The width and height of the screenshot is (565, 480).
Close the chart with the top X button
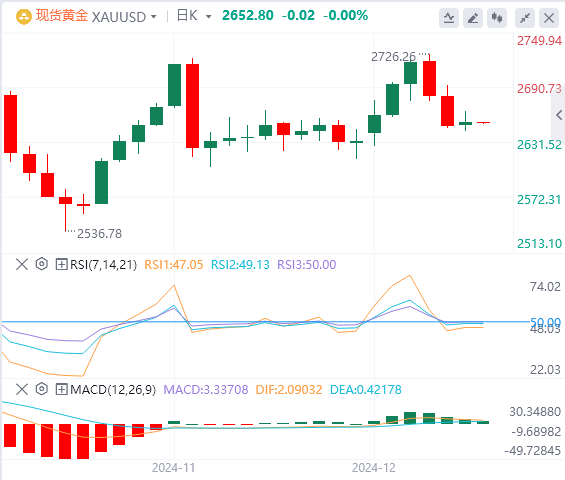pyautogui.click(x=549, y=18)
